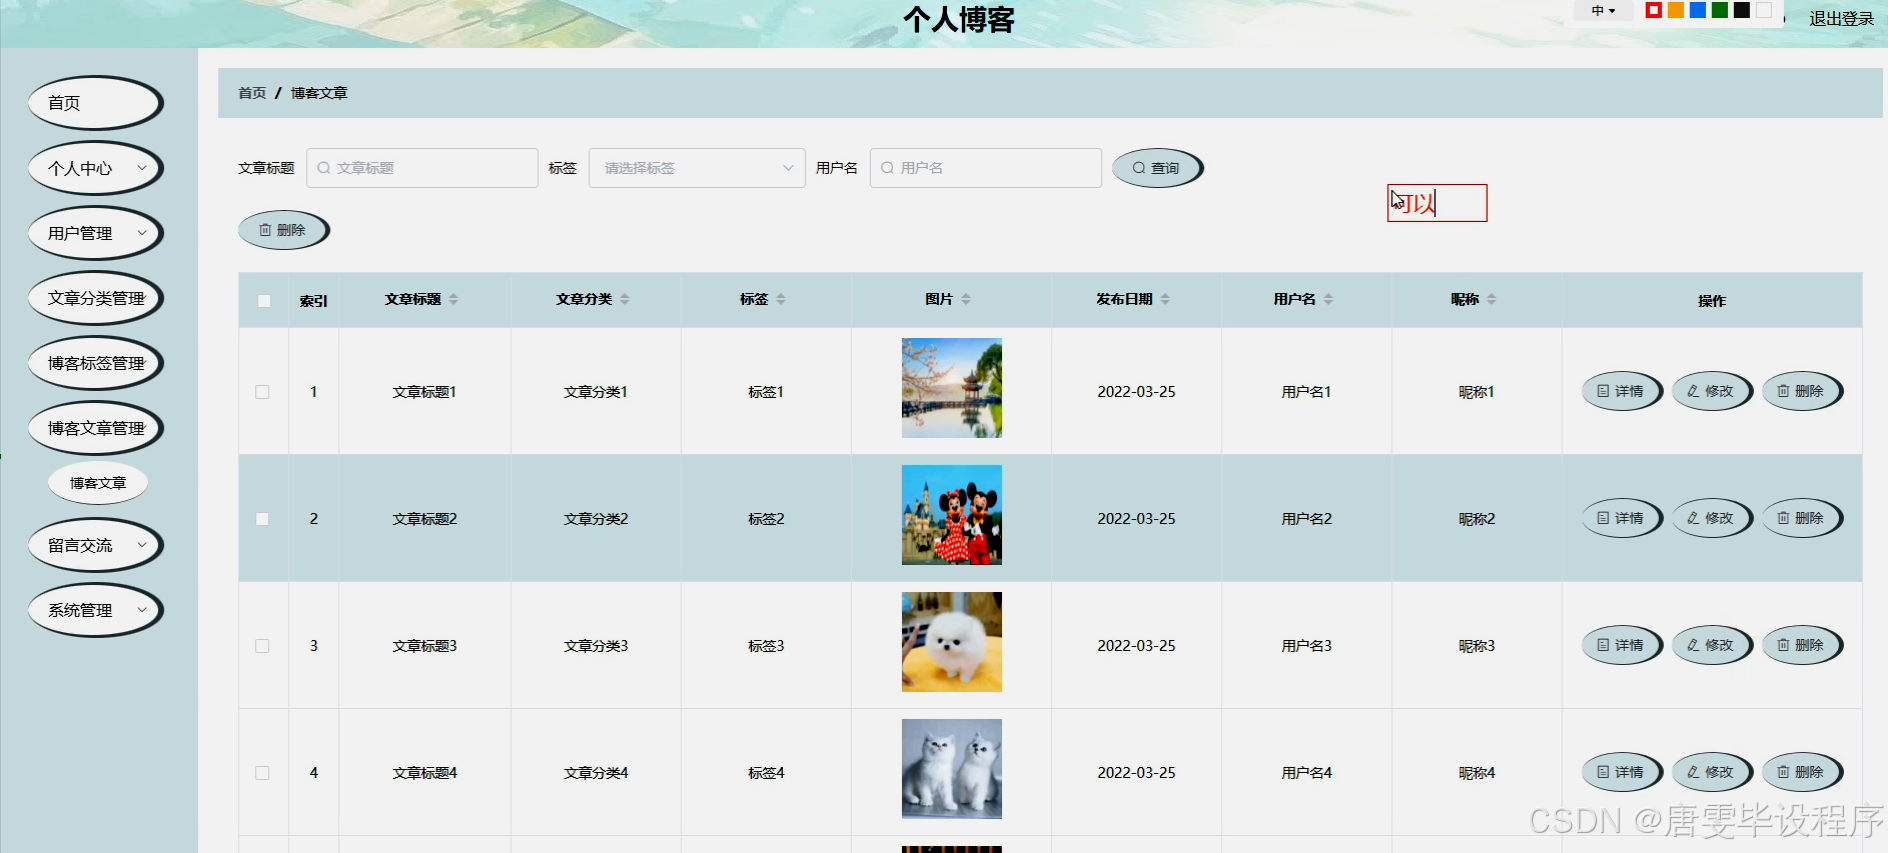Pick the black color swatch
1888x853 pixels.
pos(1741,10)
